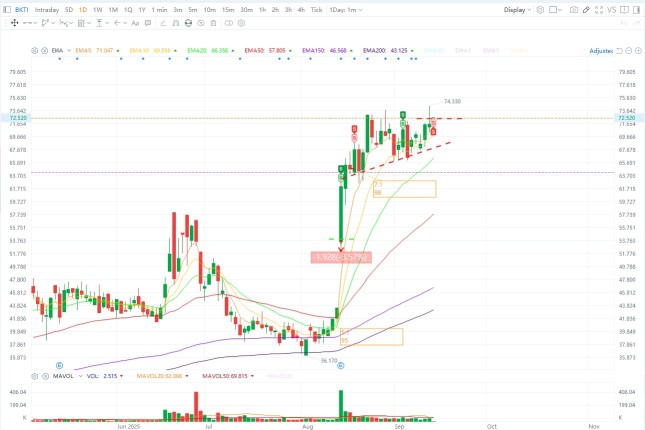Open EMA indicator settings gear
The width and height of the screenshot is (645, 430).
(x=35, y=51)
